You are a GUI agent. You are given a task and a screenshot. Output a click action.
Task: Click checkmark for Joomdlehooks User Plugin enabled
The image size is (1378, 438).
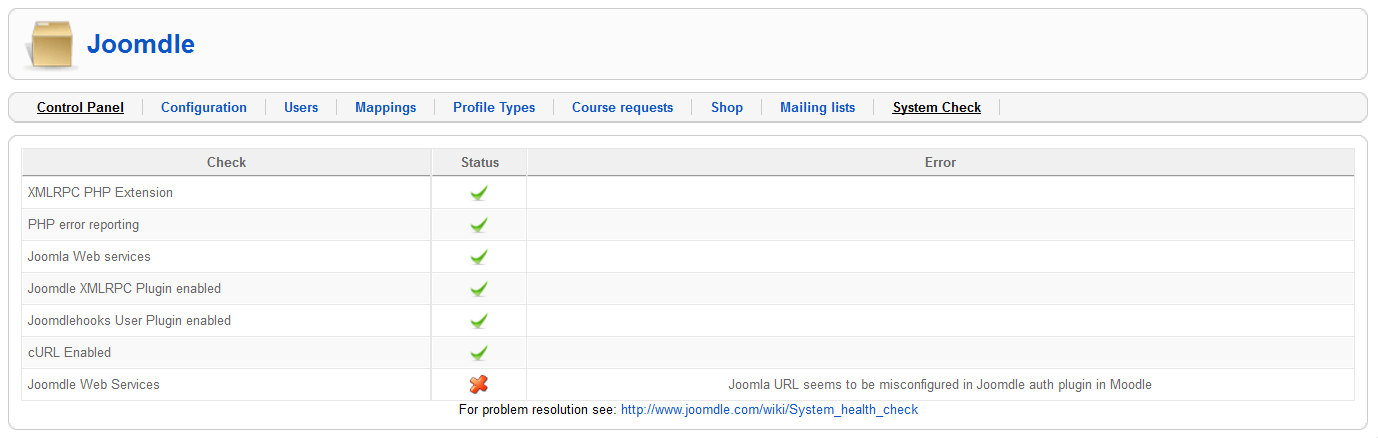[479, 321]
